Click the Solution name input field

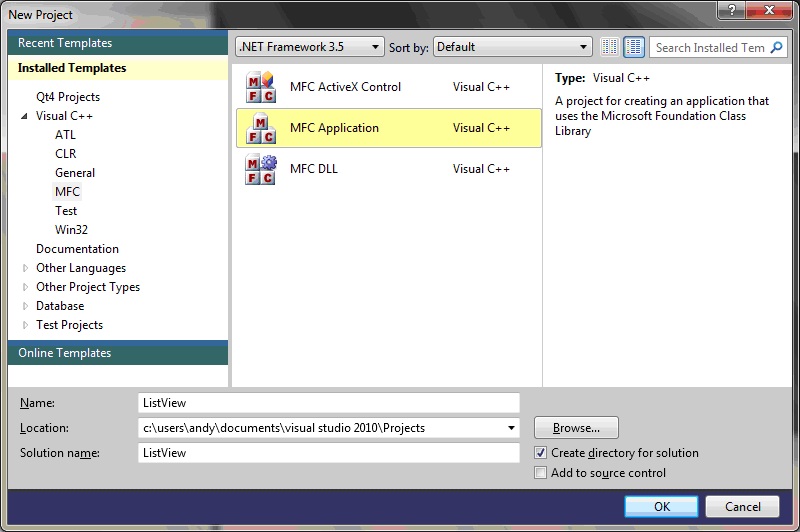329,453
